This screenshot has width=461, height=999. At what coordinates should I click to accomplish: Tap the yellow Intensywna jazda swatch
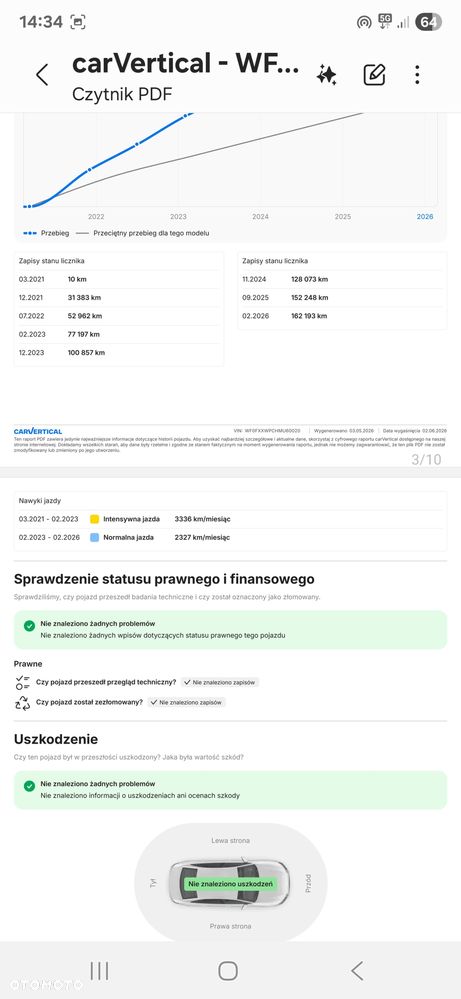pos(94,519)
